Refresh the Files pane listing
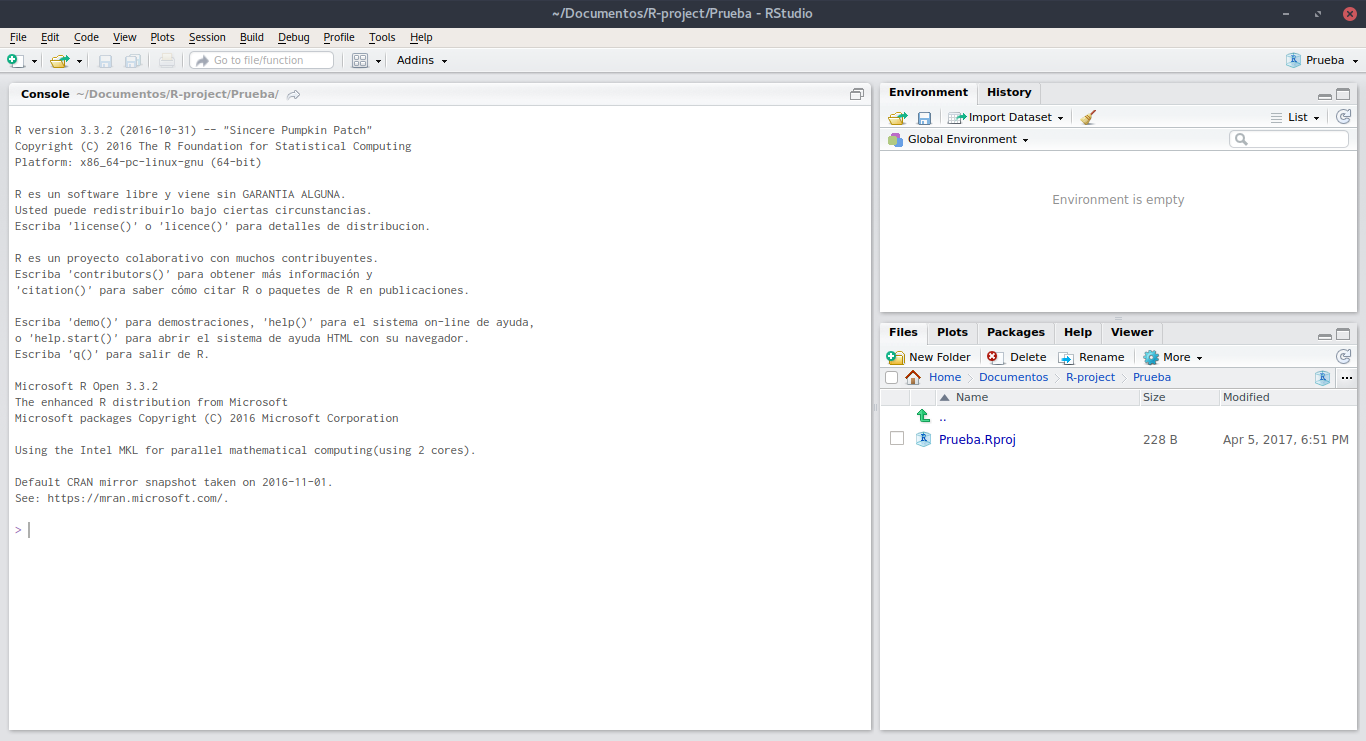 click(1343, 357)
